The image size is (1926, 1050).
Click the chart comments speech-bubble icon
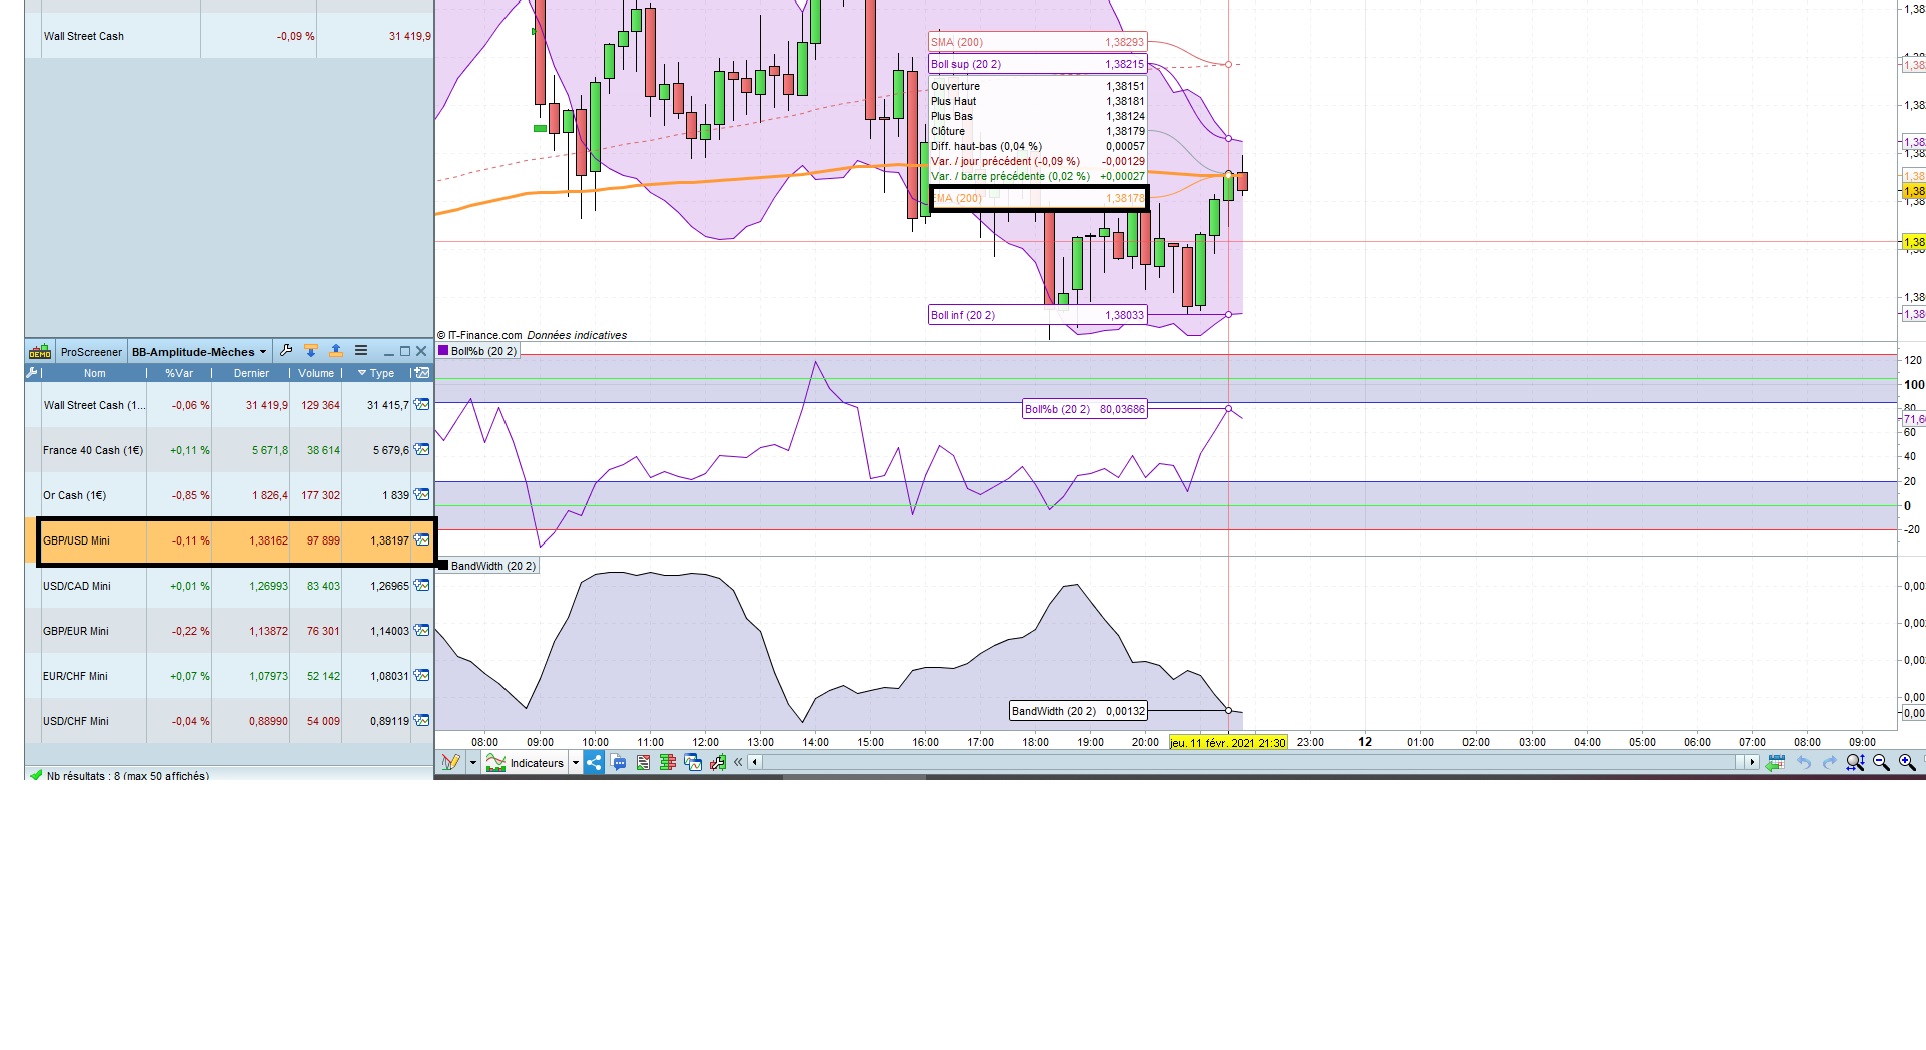click(619, 762)
